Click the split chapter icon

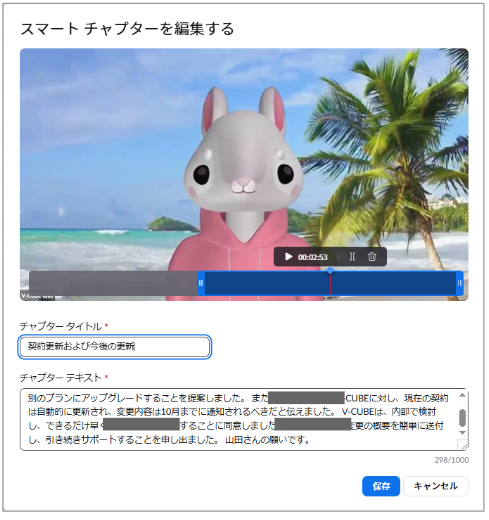[x=352, y=257]
